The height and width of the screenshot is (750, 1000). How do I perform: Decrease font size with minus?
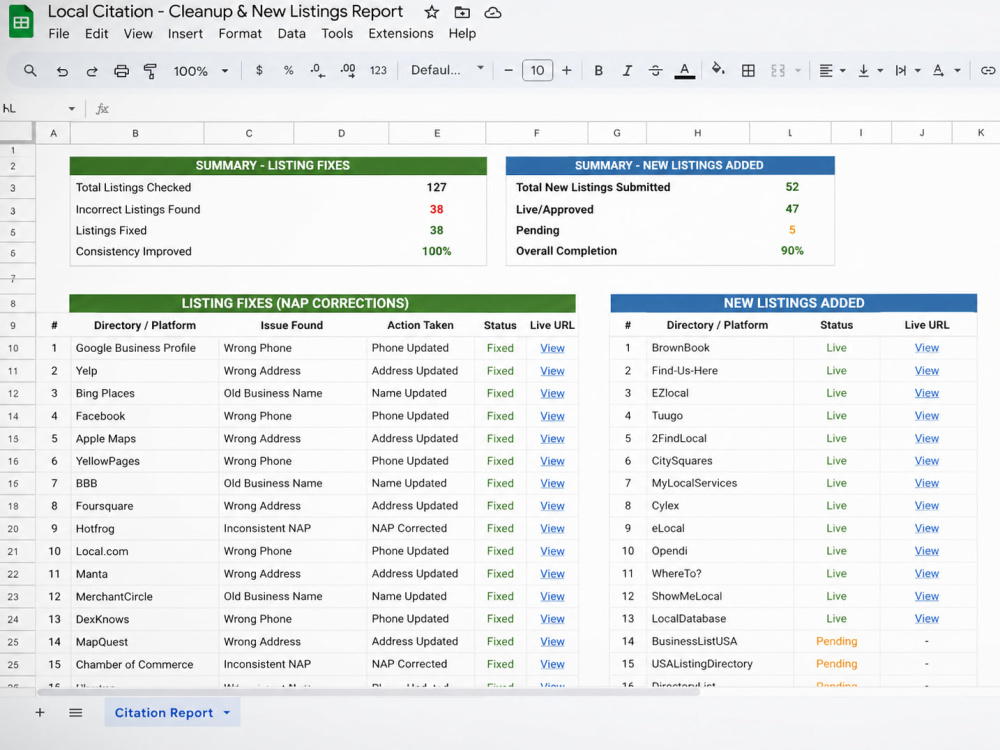point(508,70)
